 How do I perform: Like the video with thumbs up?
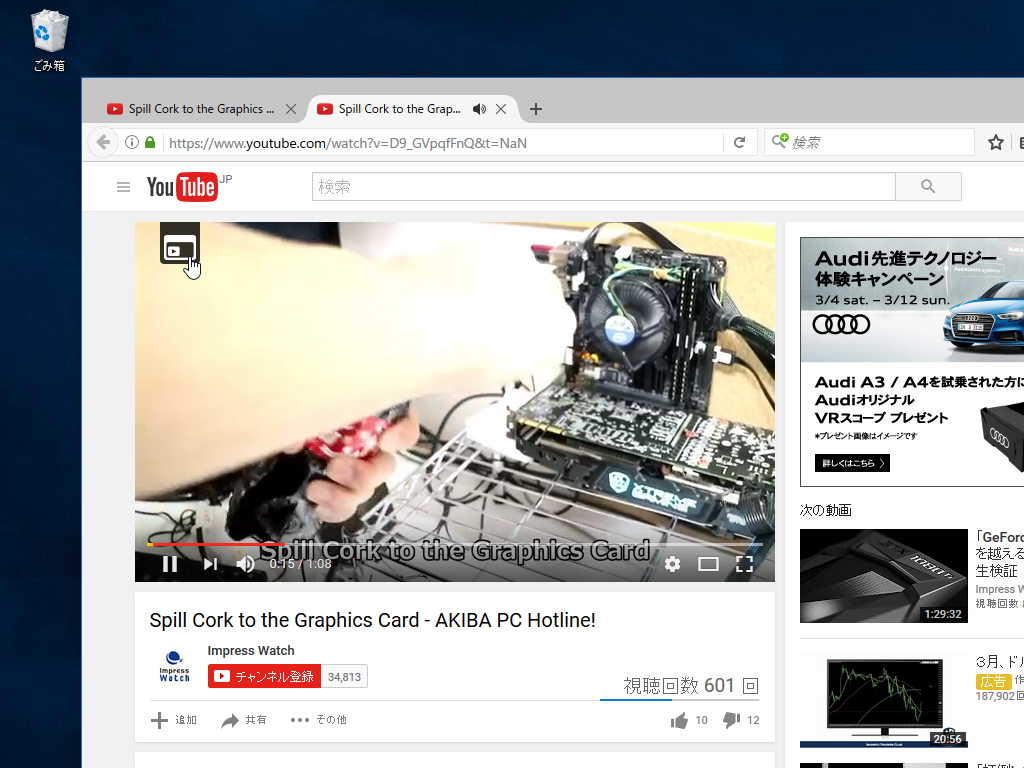point(679,720)
